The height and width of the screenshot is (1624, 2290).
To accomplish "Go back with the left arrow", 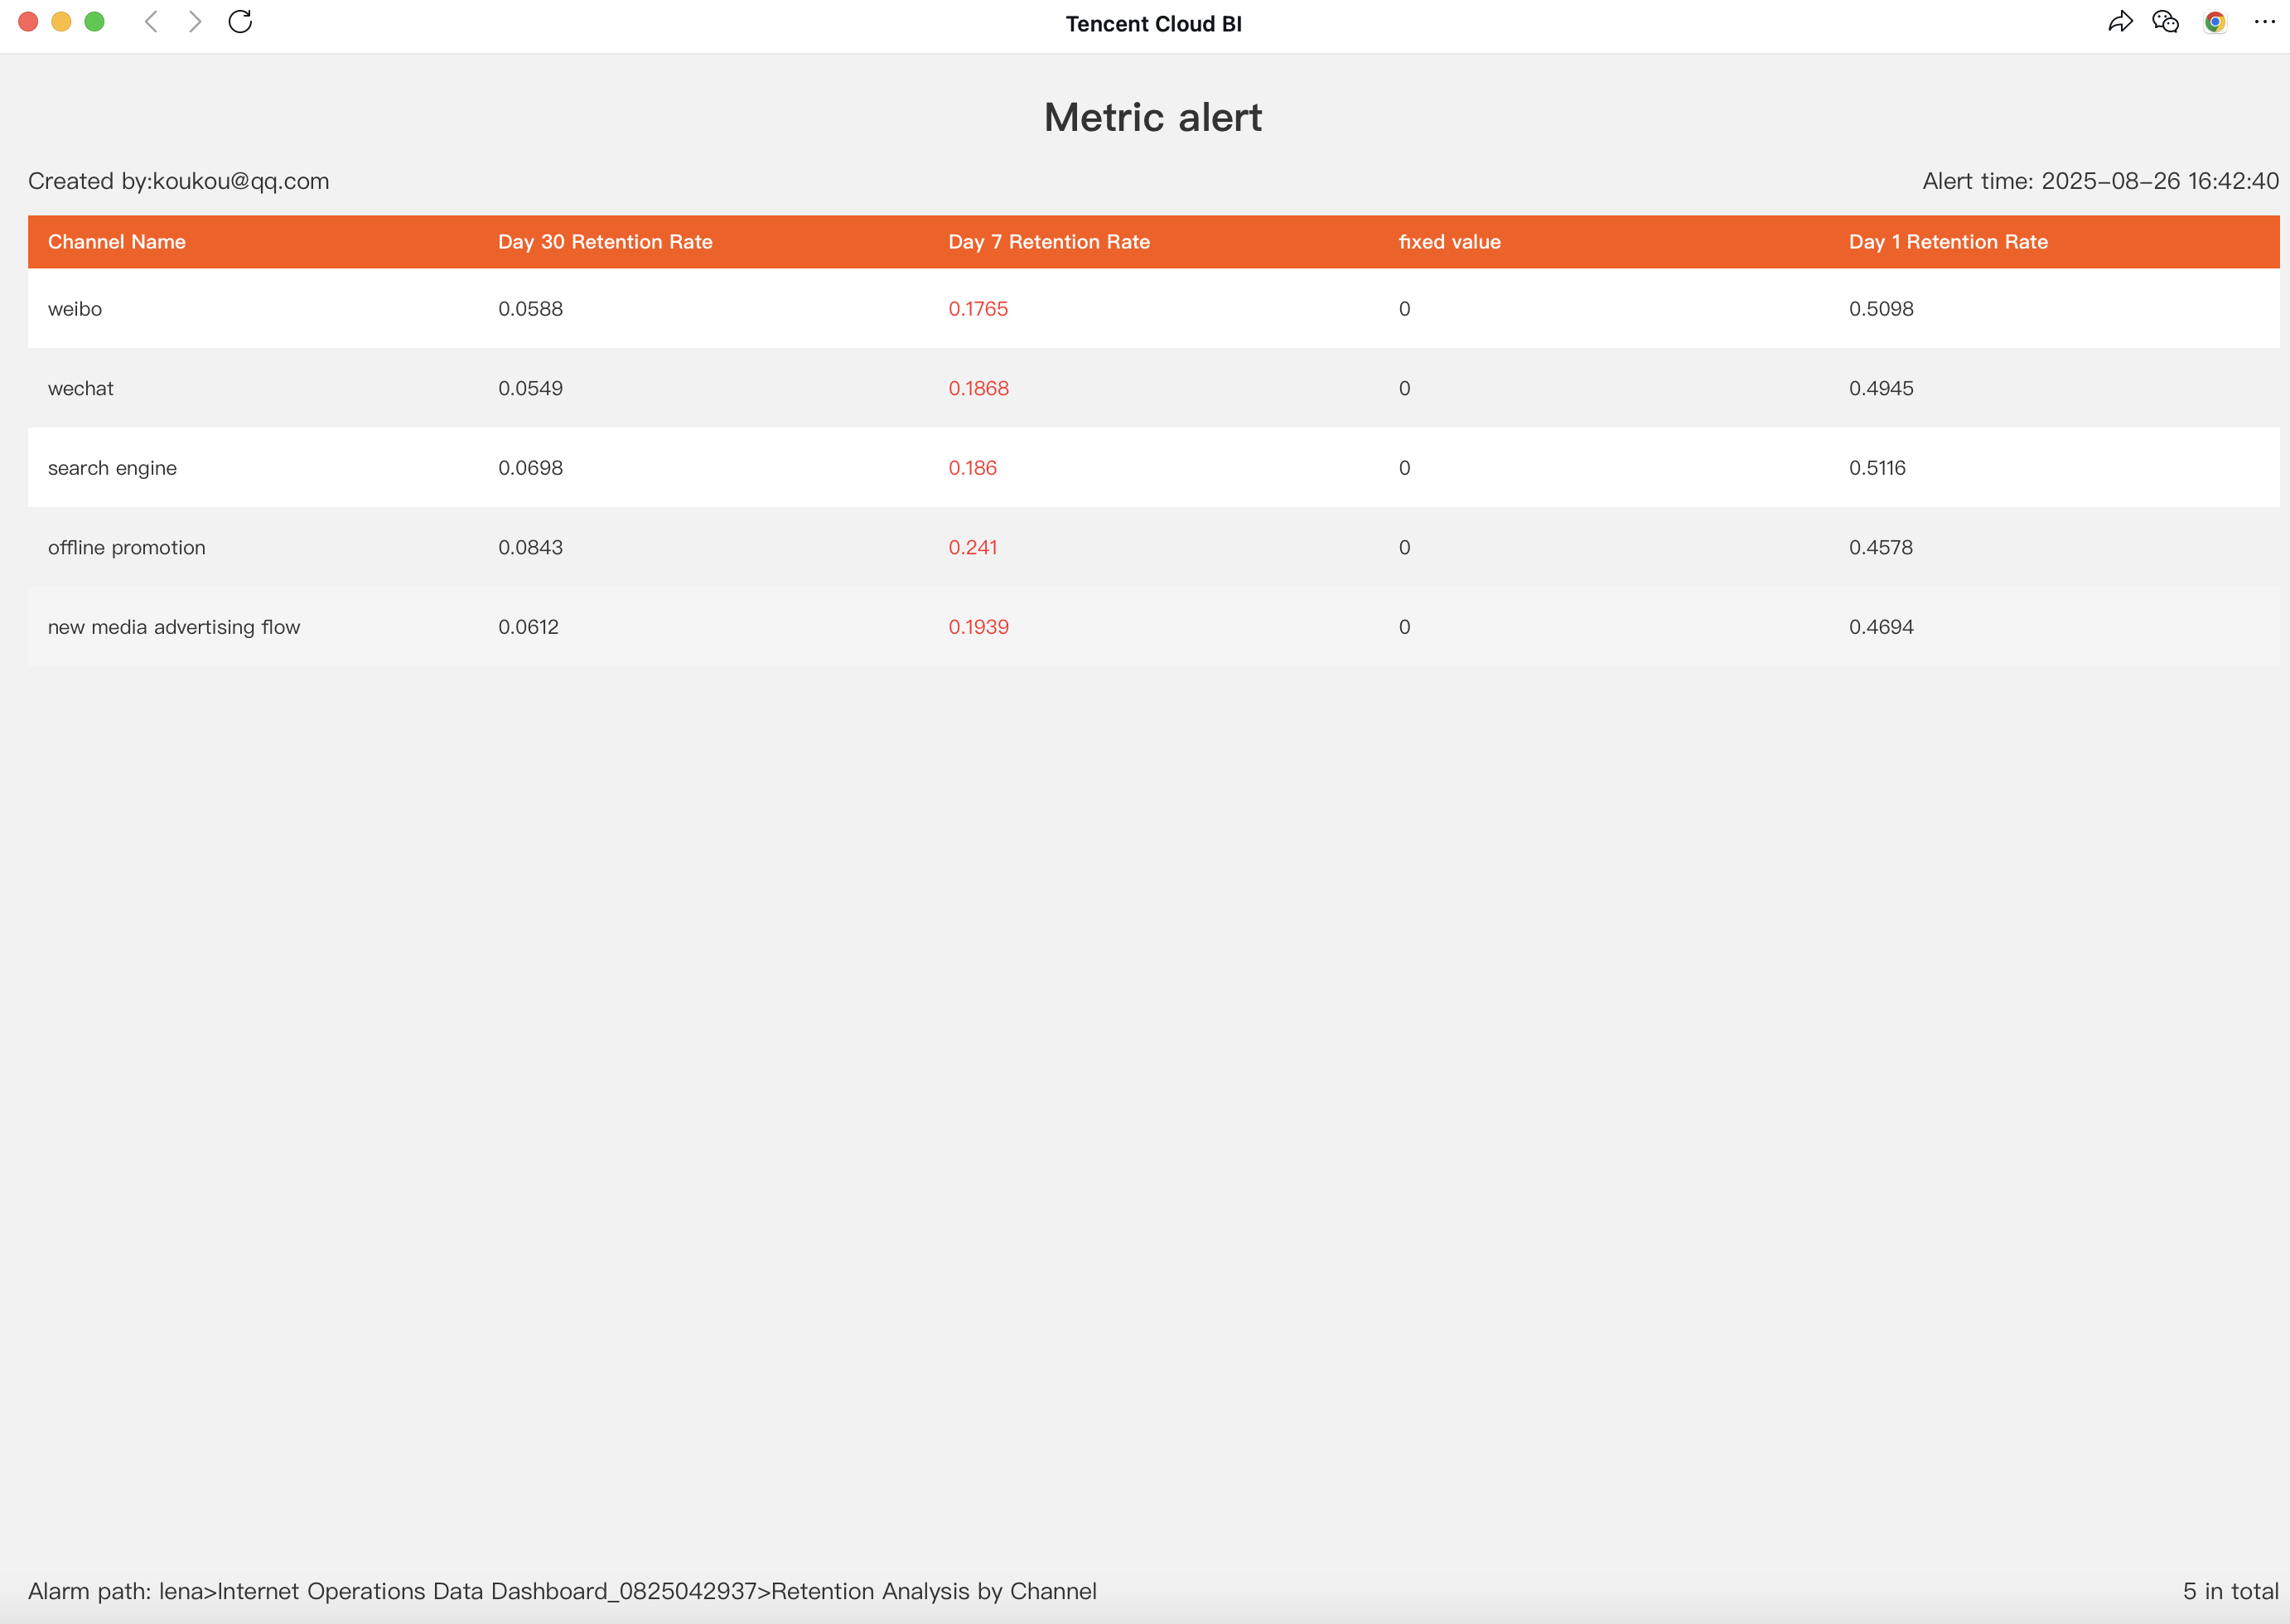I will (152, 22).
